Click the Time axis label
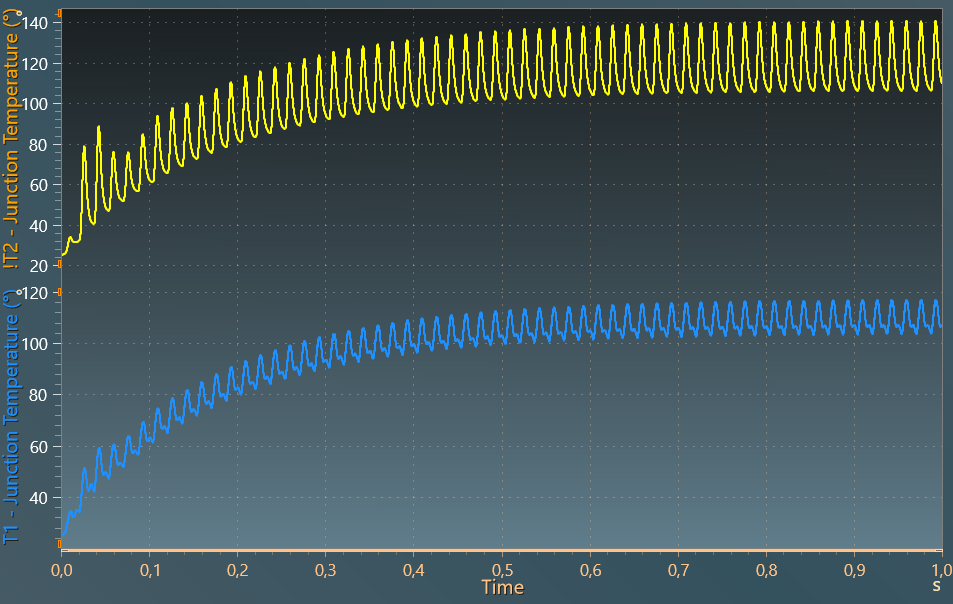Screen dimensions: 953x604 point(504,588)
